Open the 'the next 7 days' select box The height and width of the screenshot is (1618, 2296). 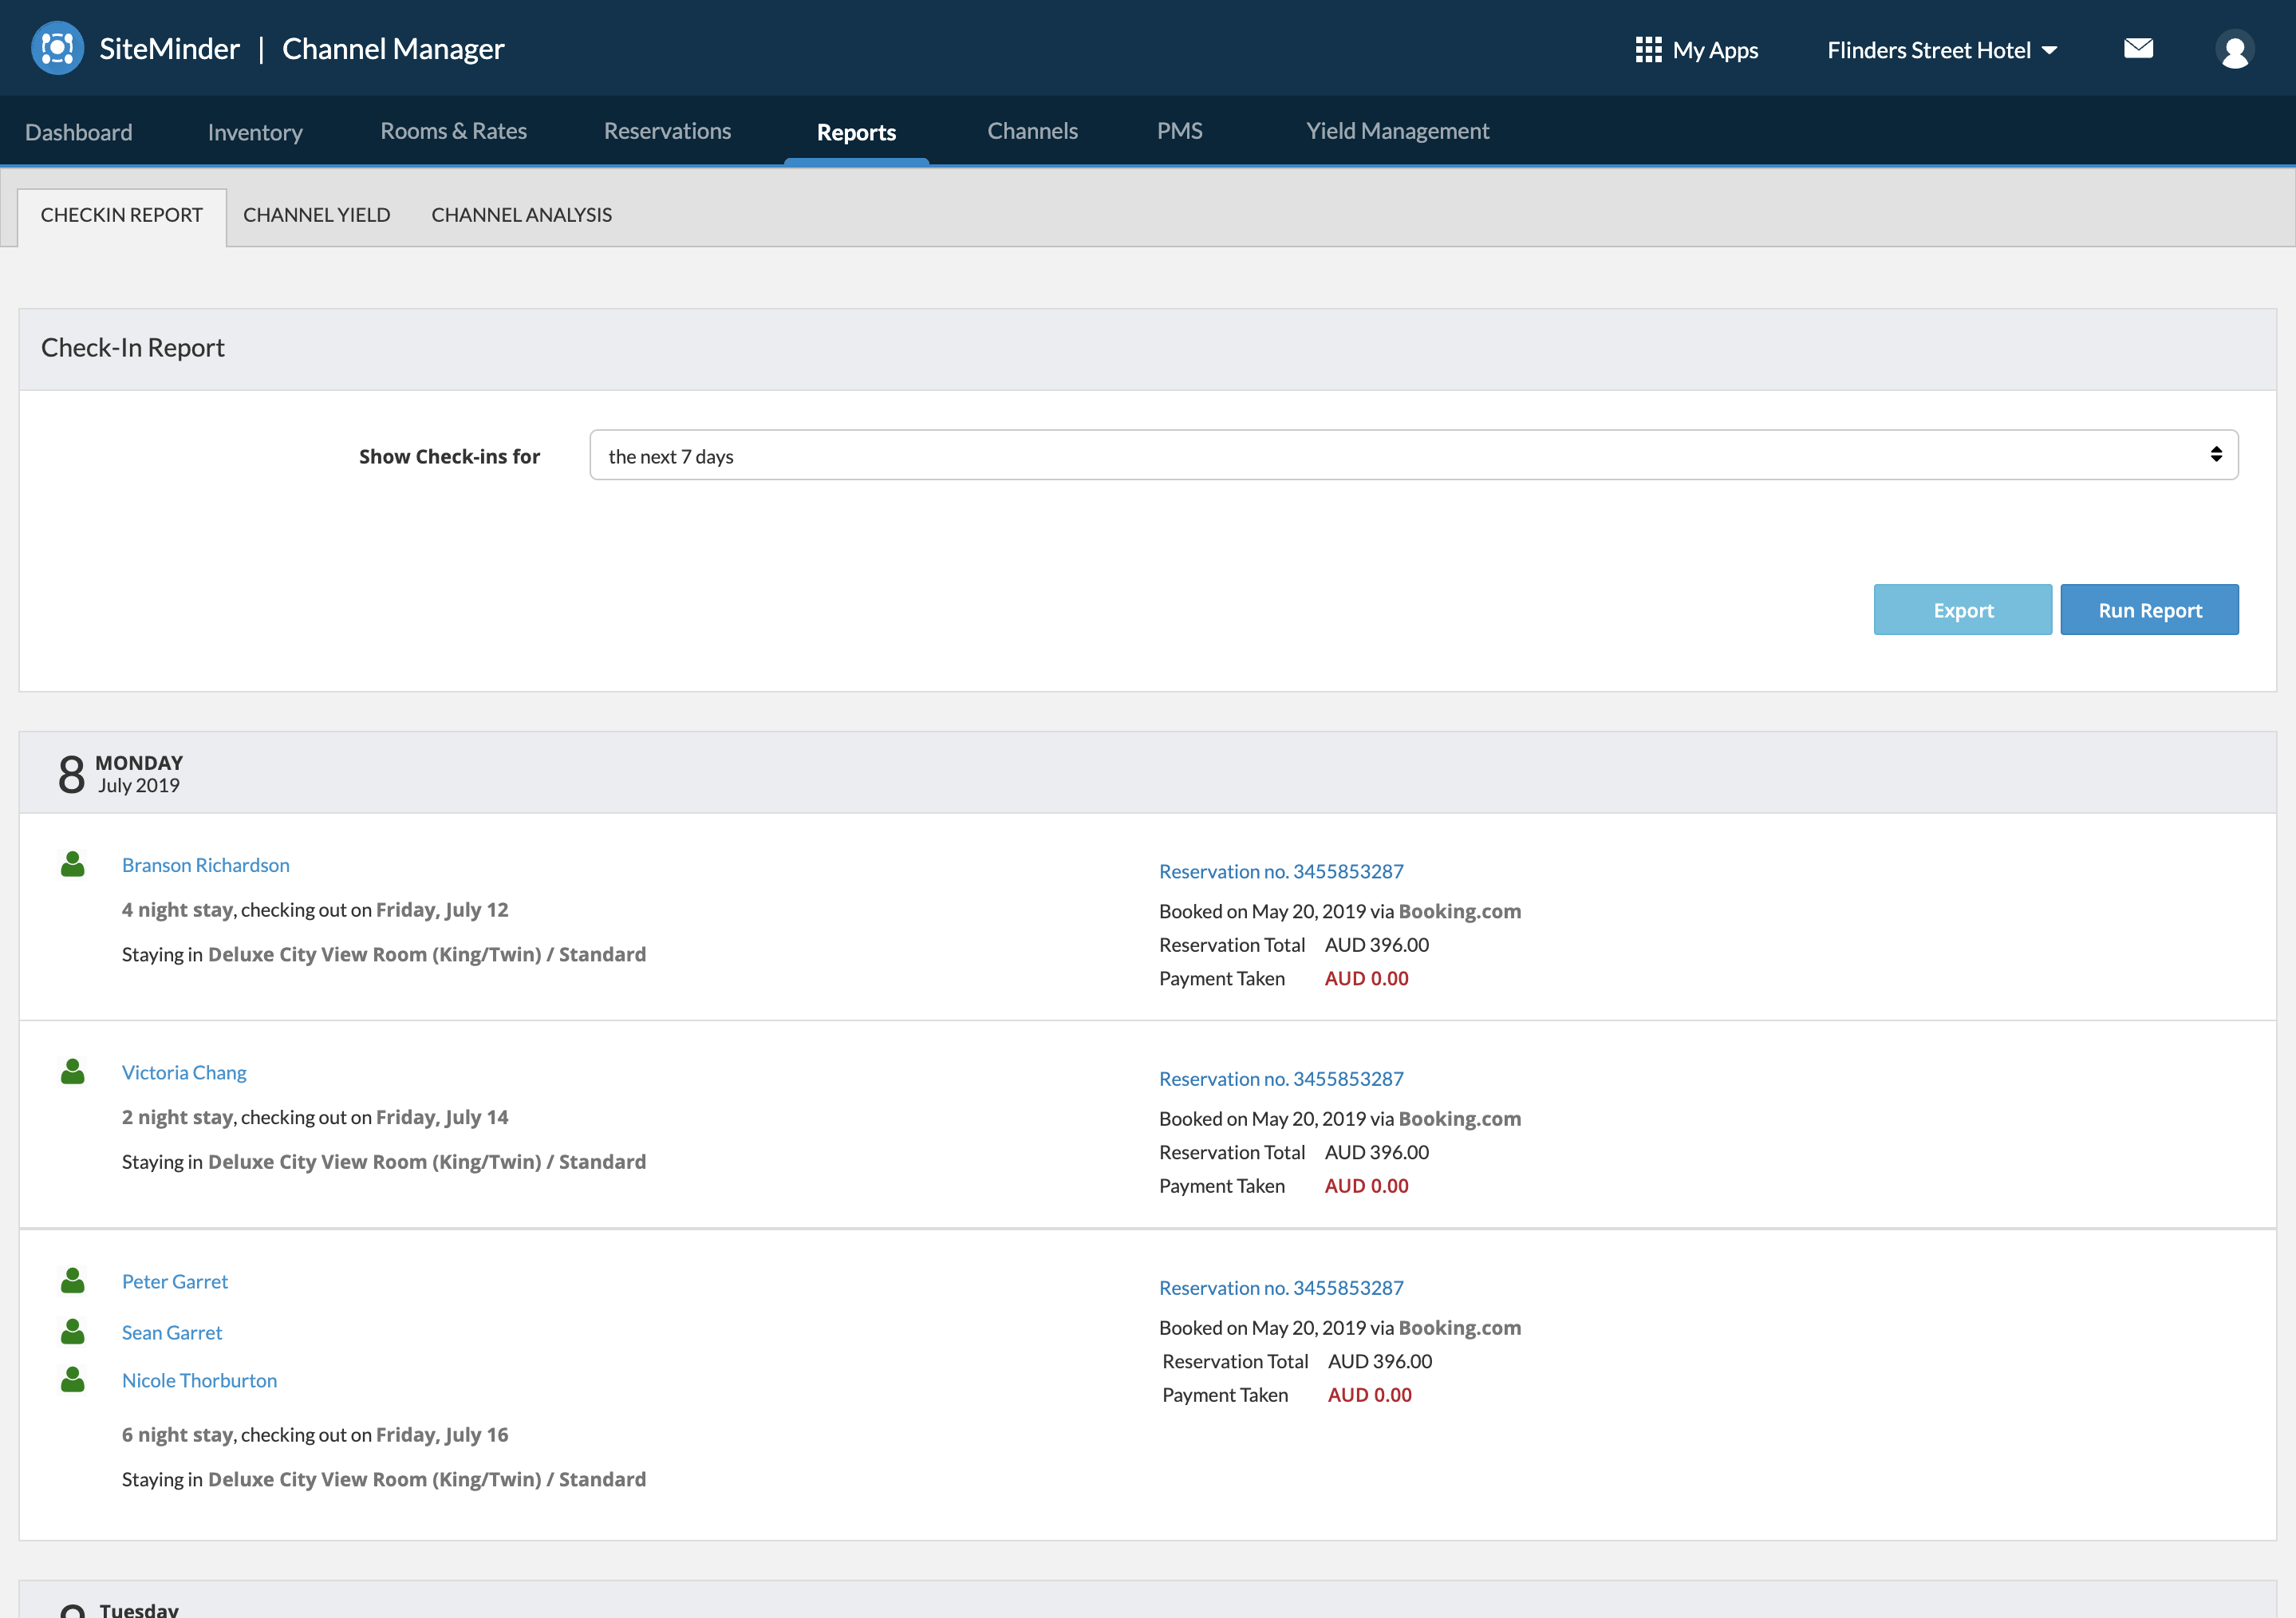pyautogui.click(x=1413, y=455)
